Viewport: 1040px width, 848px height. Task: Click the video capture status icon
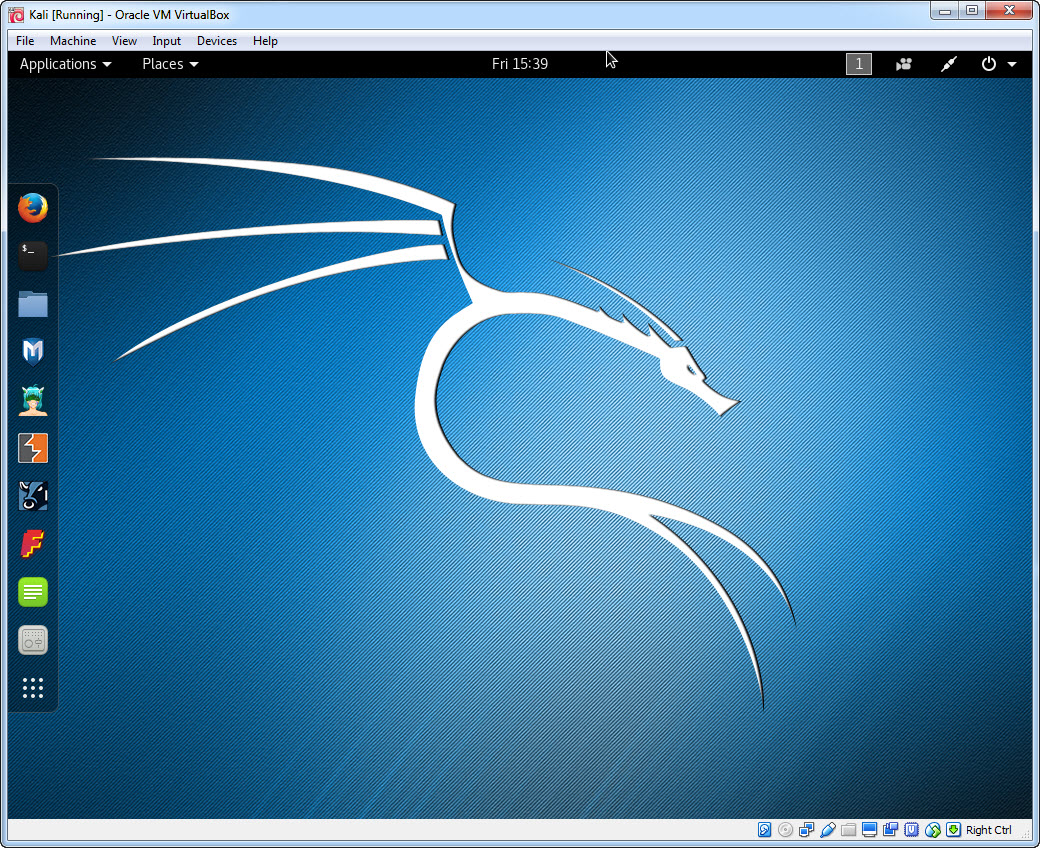coord(891,829)
